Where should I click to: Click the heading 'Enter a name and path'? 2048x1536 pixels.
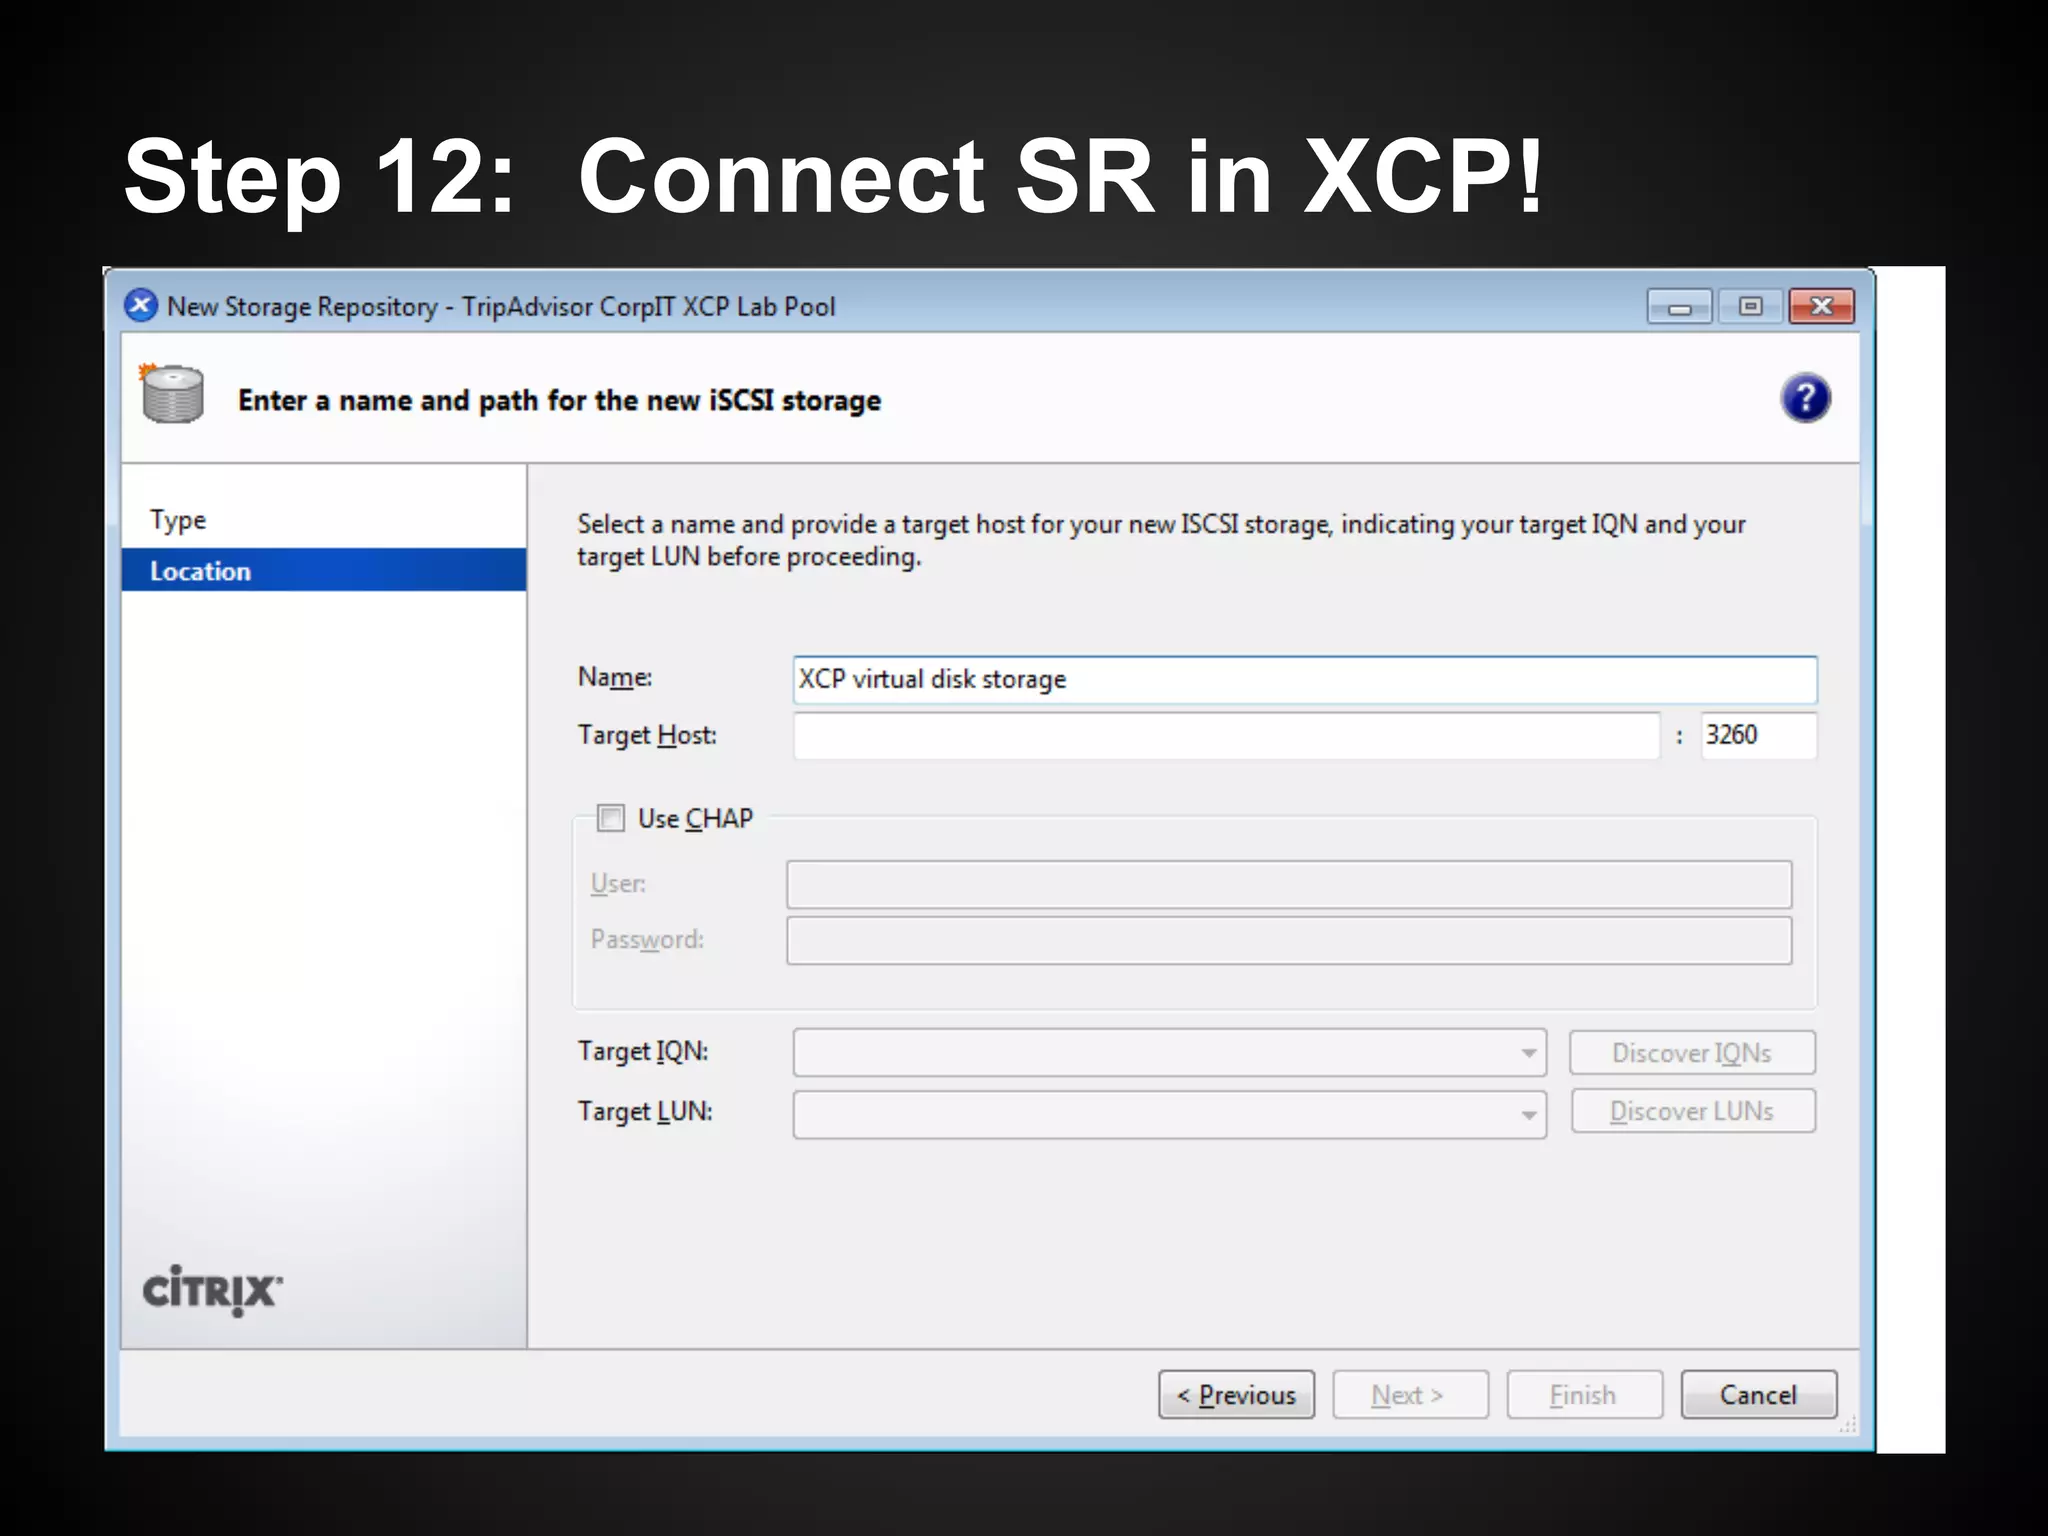pos(559,401)
